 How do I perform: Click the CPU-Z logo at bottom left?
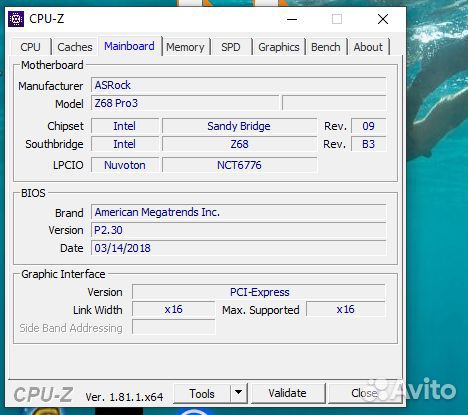(x=43, y=395)
